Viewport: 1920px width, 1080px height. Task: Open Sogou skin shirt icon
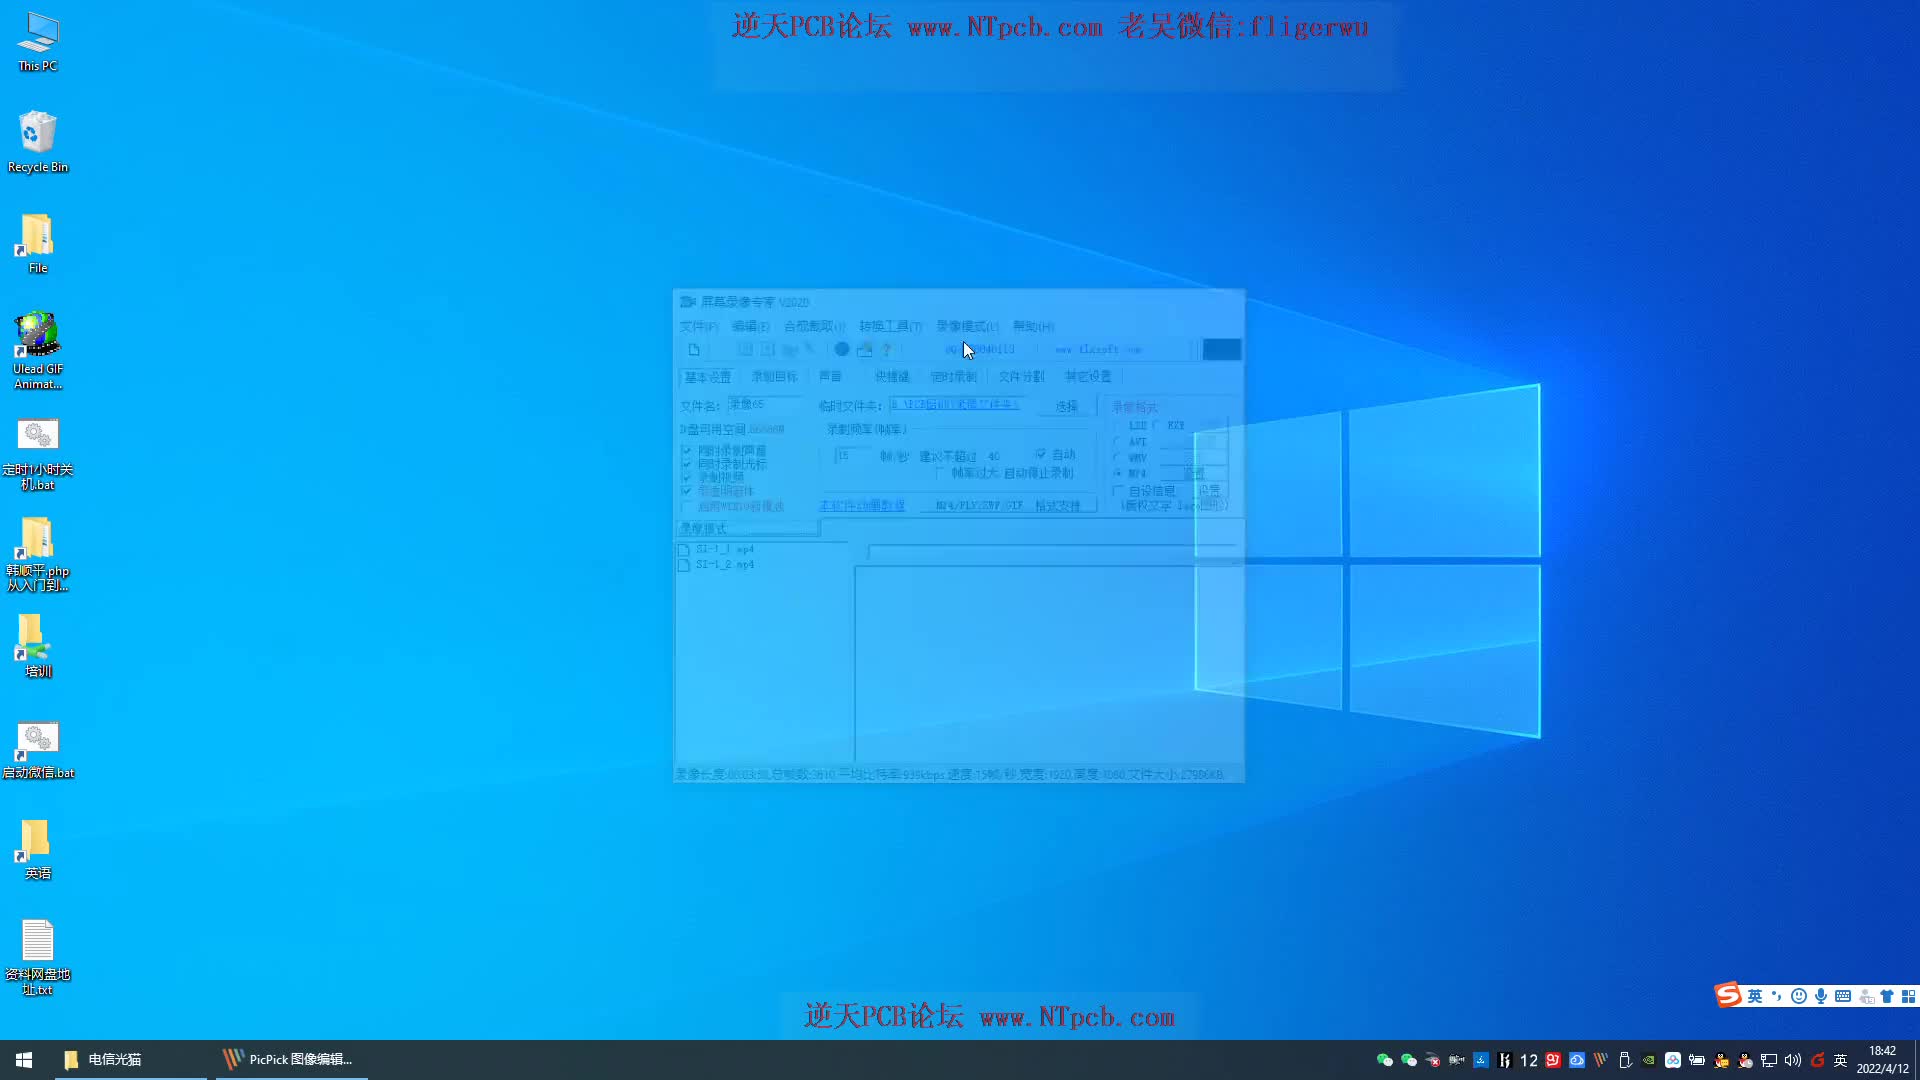tap(1887, 996)
